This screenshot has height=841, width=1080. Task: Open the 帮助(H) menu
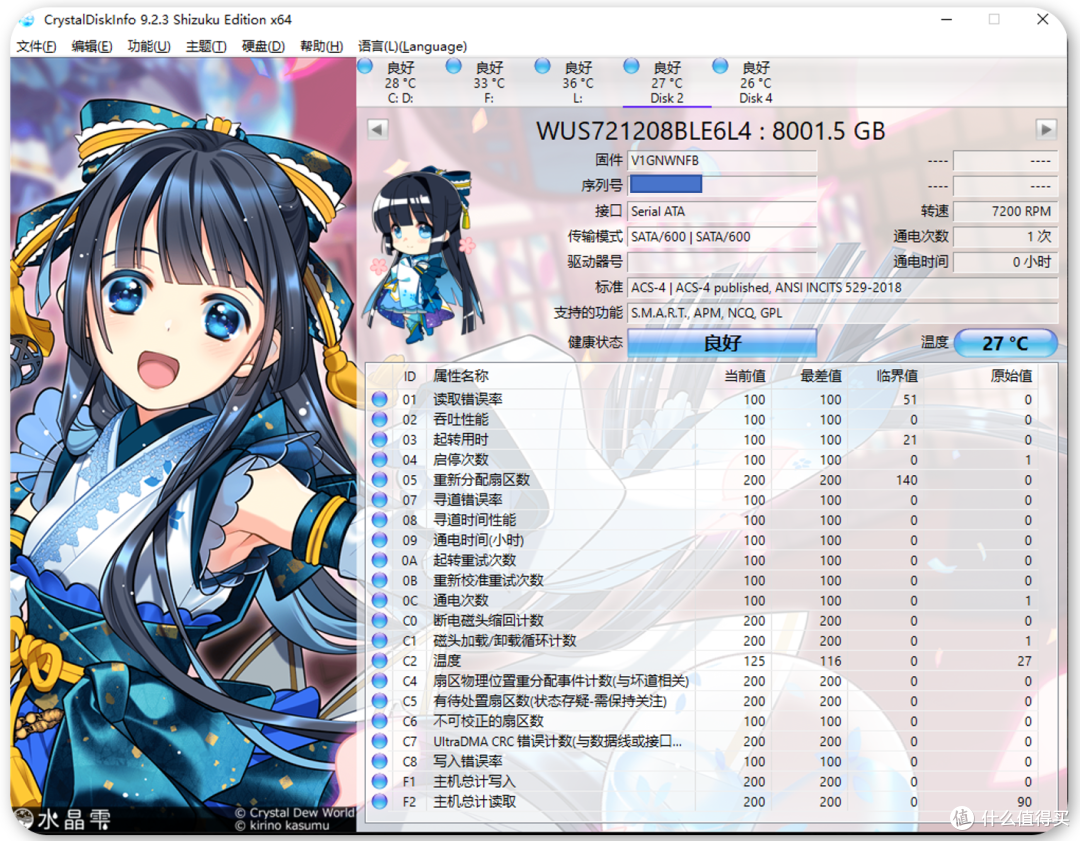(x=322, y=46)
